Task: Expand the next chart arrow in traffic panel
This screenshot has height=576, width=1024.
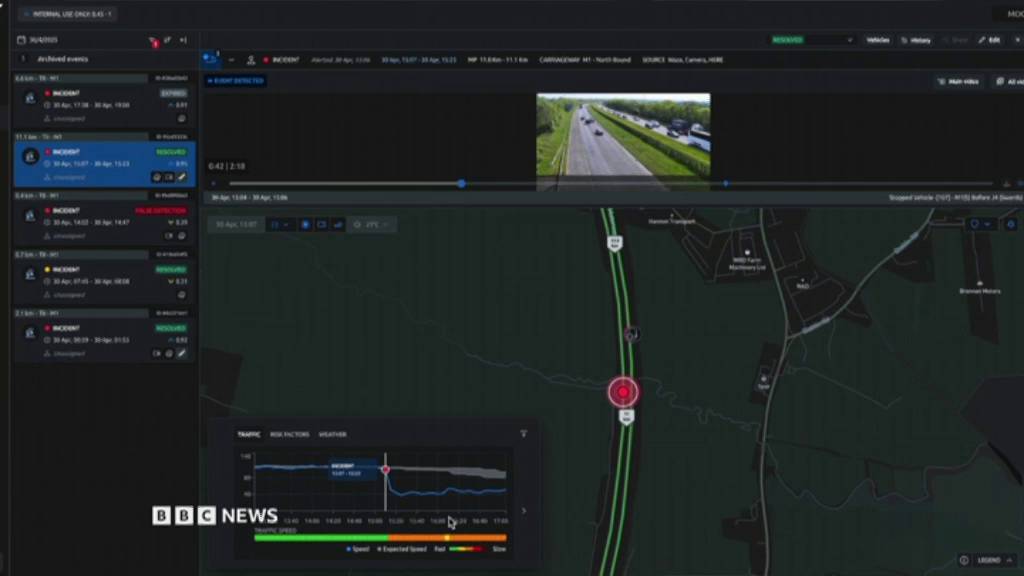Action: click(x=524, y=511)
